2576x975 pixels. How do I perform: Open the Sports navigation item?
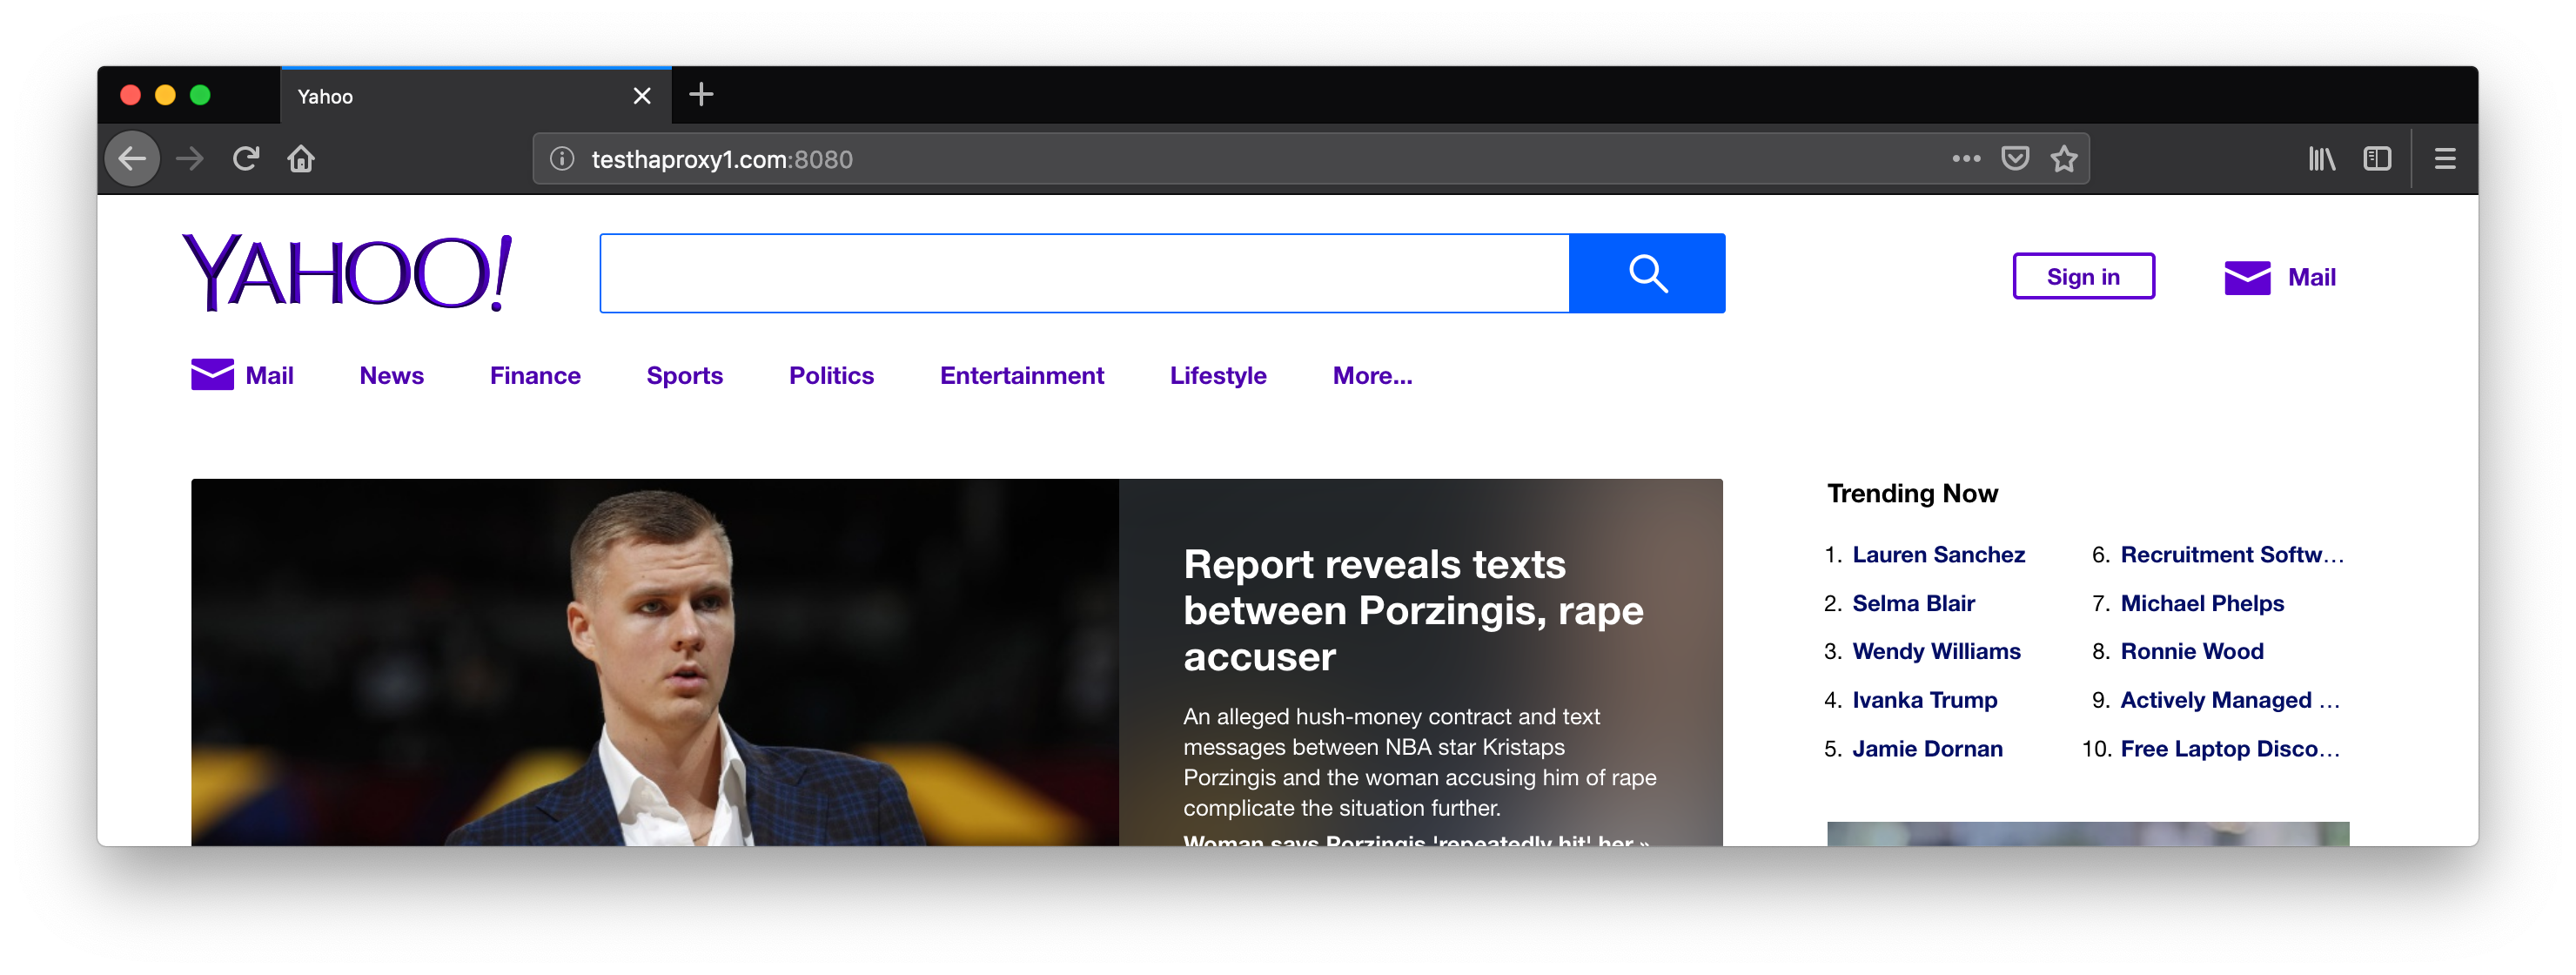pyautogui.click(x=684, y=376)
